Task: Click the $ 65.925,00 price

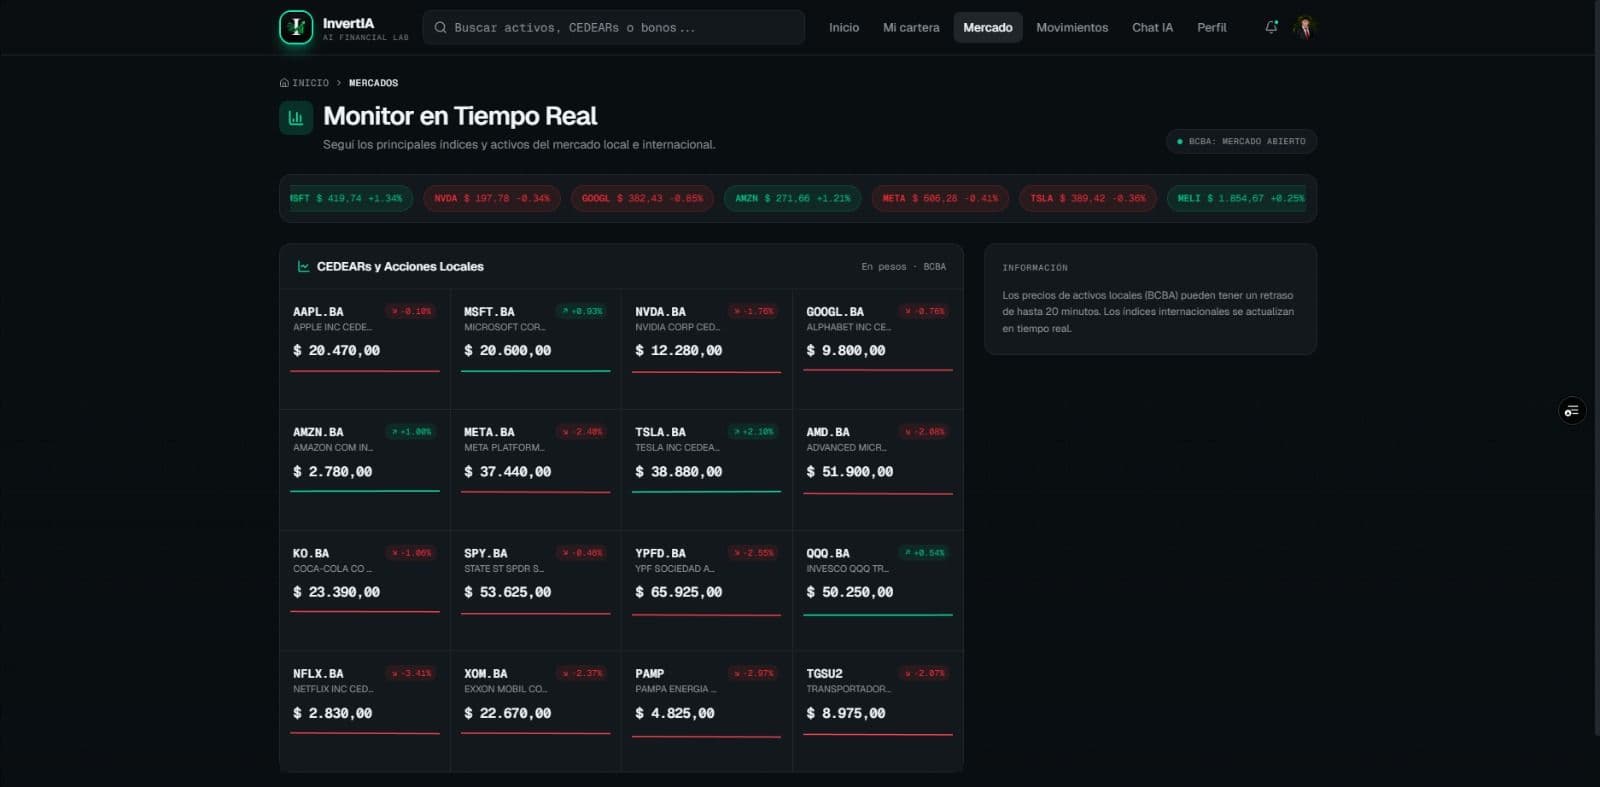Action: 679,592
